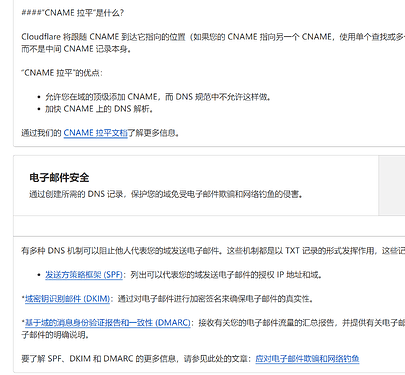Open the 应对电子邮件欺骗和网络钓鱼 article link
This screenshot has width=405, height=375.
coord(307,359)
